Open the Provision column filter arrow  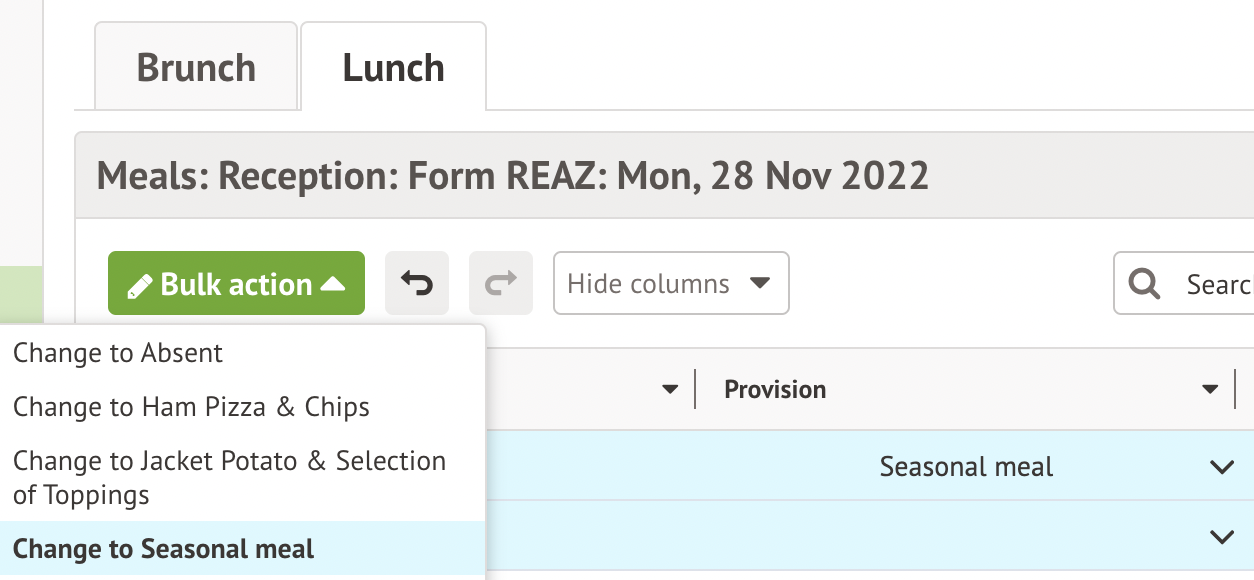[1211, 389]
